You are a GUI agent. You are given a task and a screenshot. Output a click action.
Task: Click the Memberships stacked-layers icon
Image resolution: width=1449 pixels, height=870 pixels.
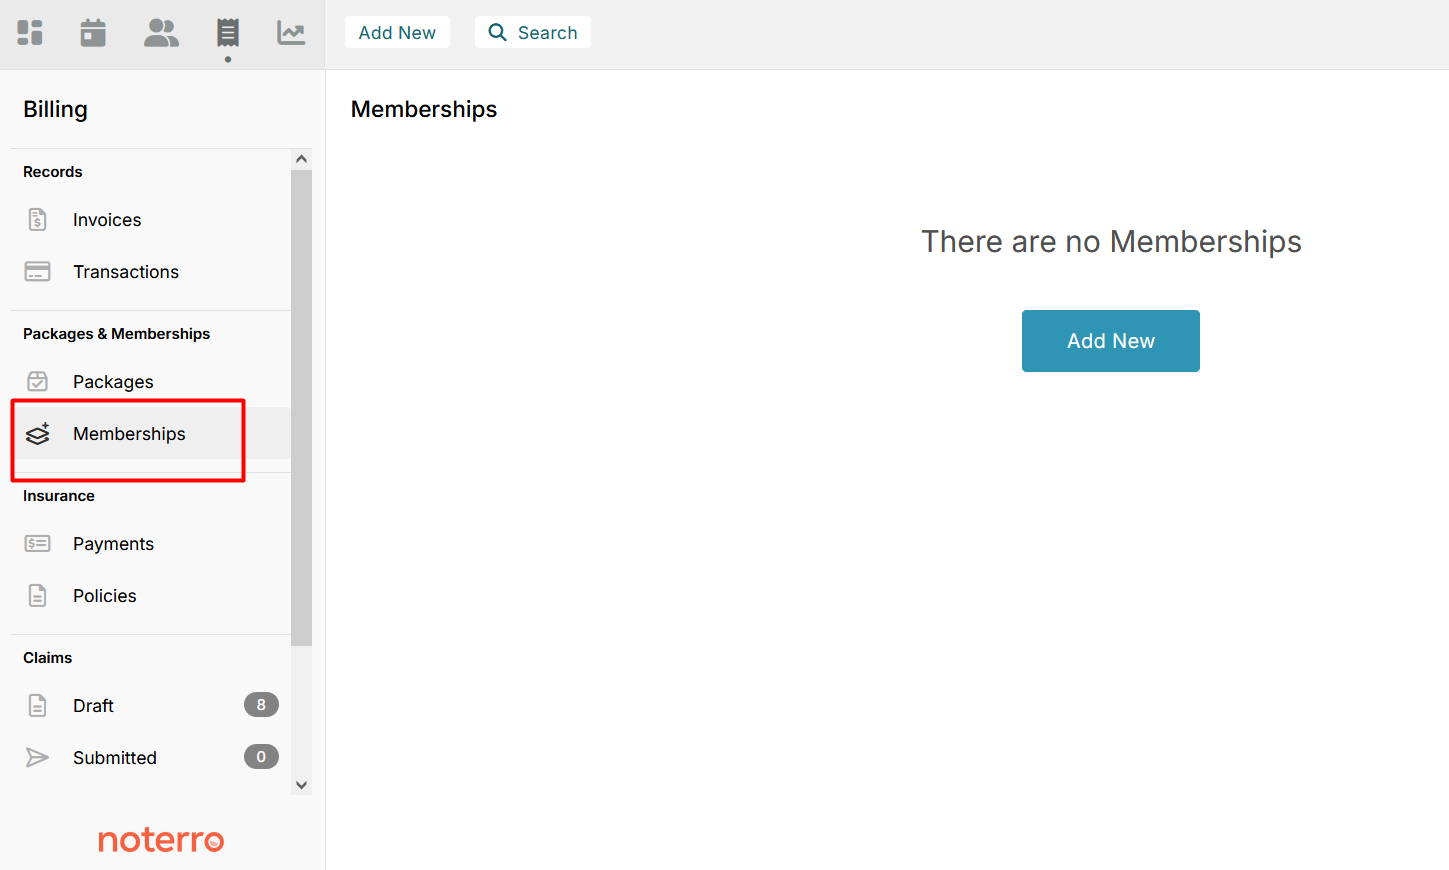[x=37, y=433]
